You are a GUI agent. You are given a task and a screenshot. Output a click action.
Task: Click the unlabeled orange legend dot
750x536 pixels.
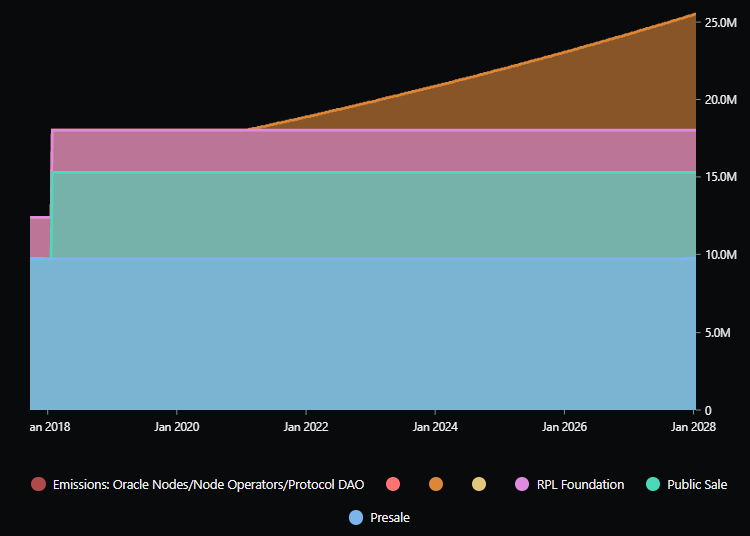coord(436,484)
